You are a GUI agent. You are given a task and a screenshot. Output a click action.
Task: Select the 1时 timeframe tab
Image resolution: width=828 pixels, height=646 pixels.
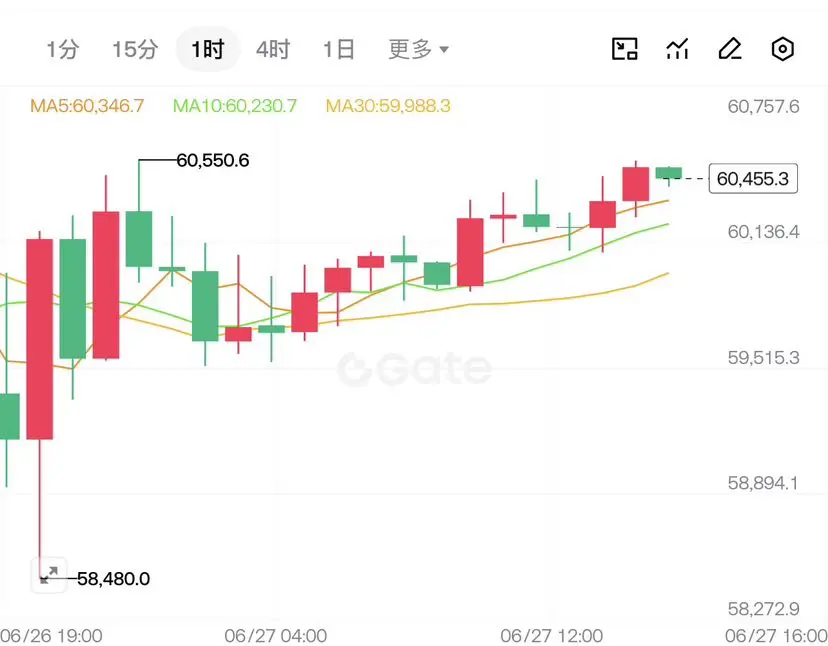208,49
